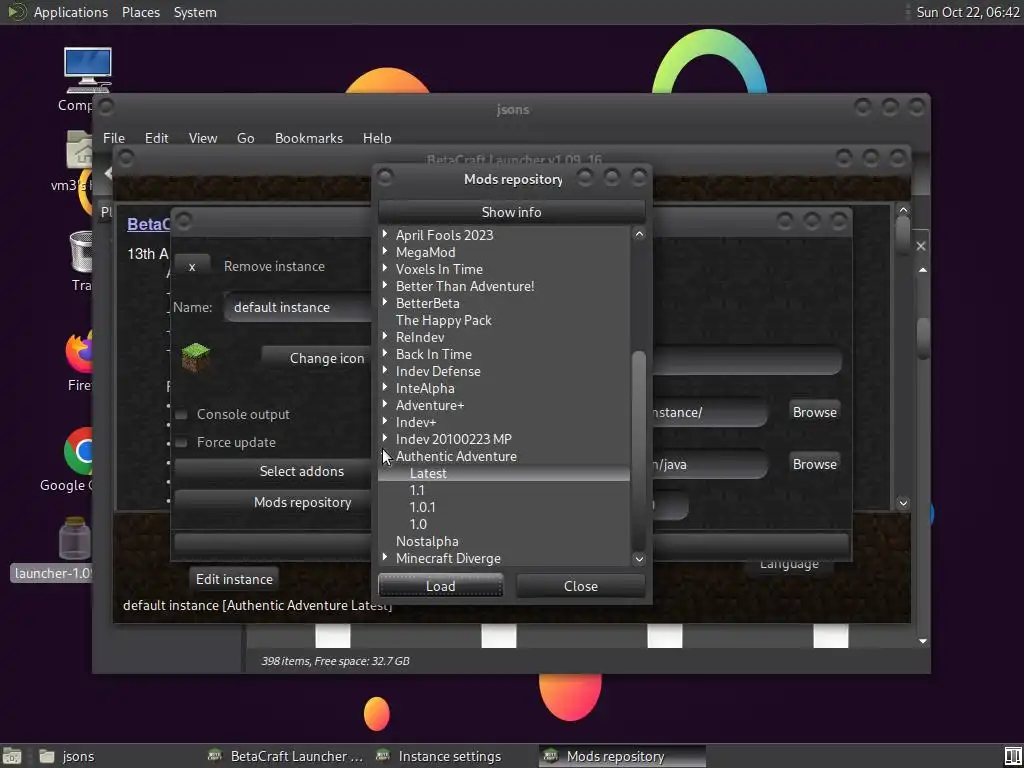Click the Computer desktop icon
This screenshot has height=768, width=1024.
88,71
